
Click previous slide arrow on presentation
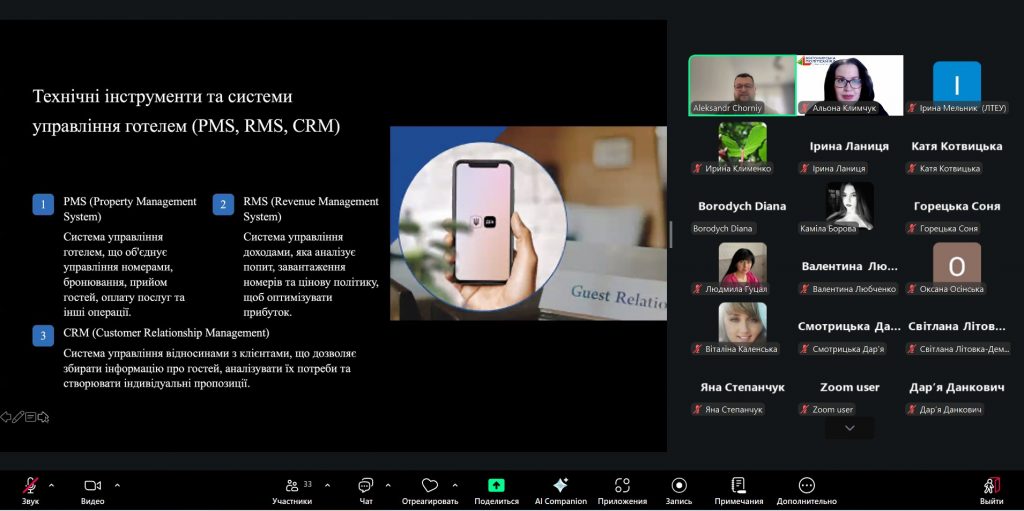click(x=6, y=417)
